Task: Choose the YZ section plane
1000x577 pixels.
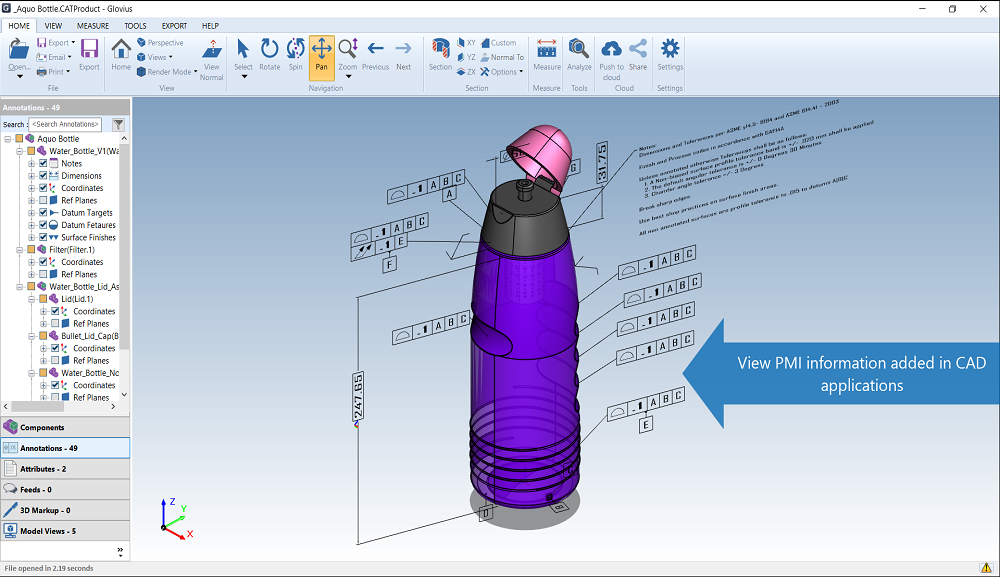Action: 466,57
